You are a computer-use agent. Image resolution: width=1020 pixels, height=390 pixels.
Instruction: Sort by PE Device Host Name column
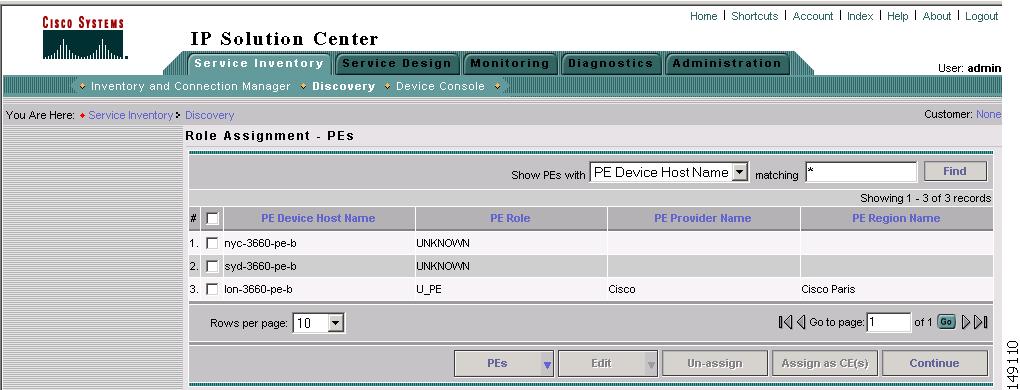(x=318, y=218)
